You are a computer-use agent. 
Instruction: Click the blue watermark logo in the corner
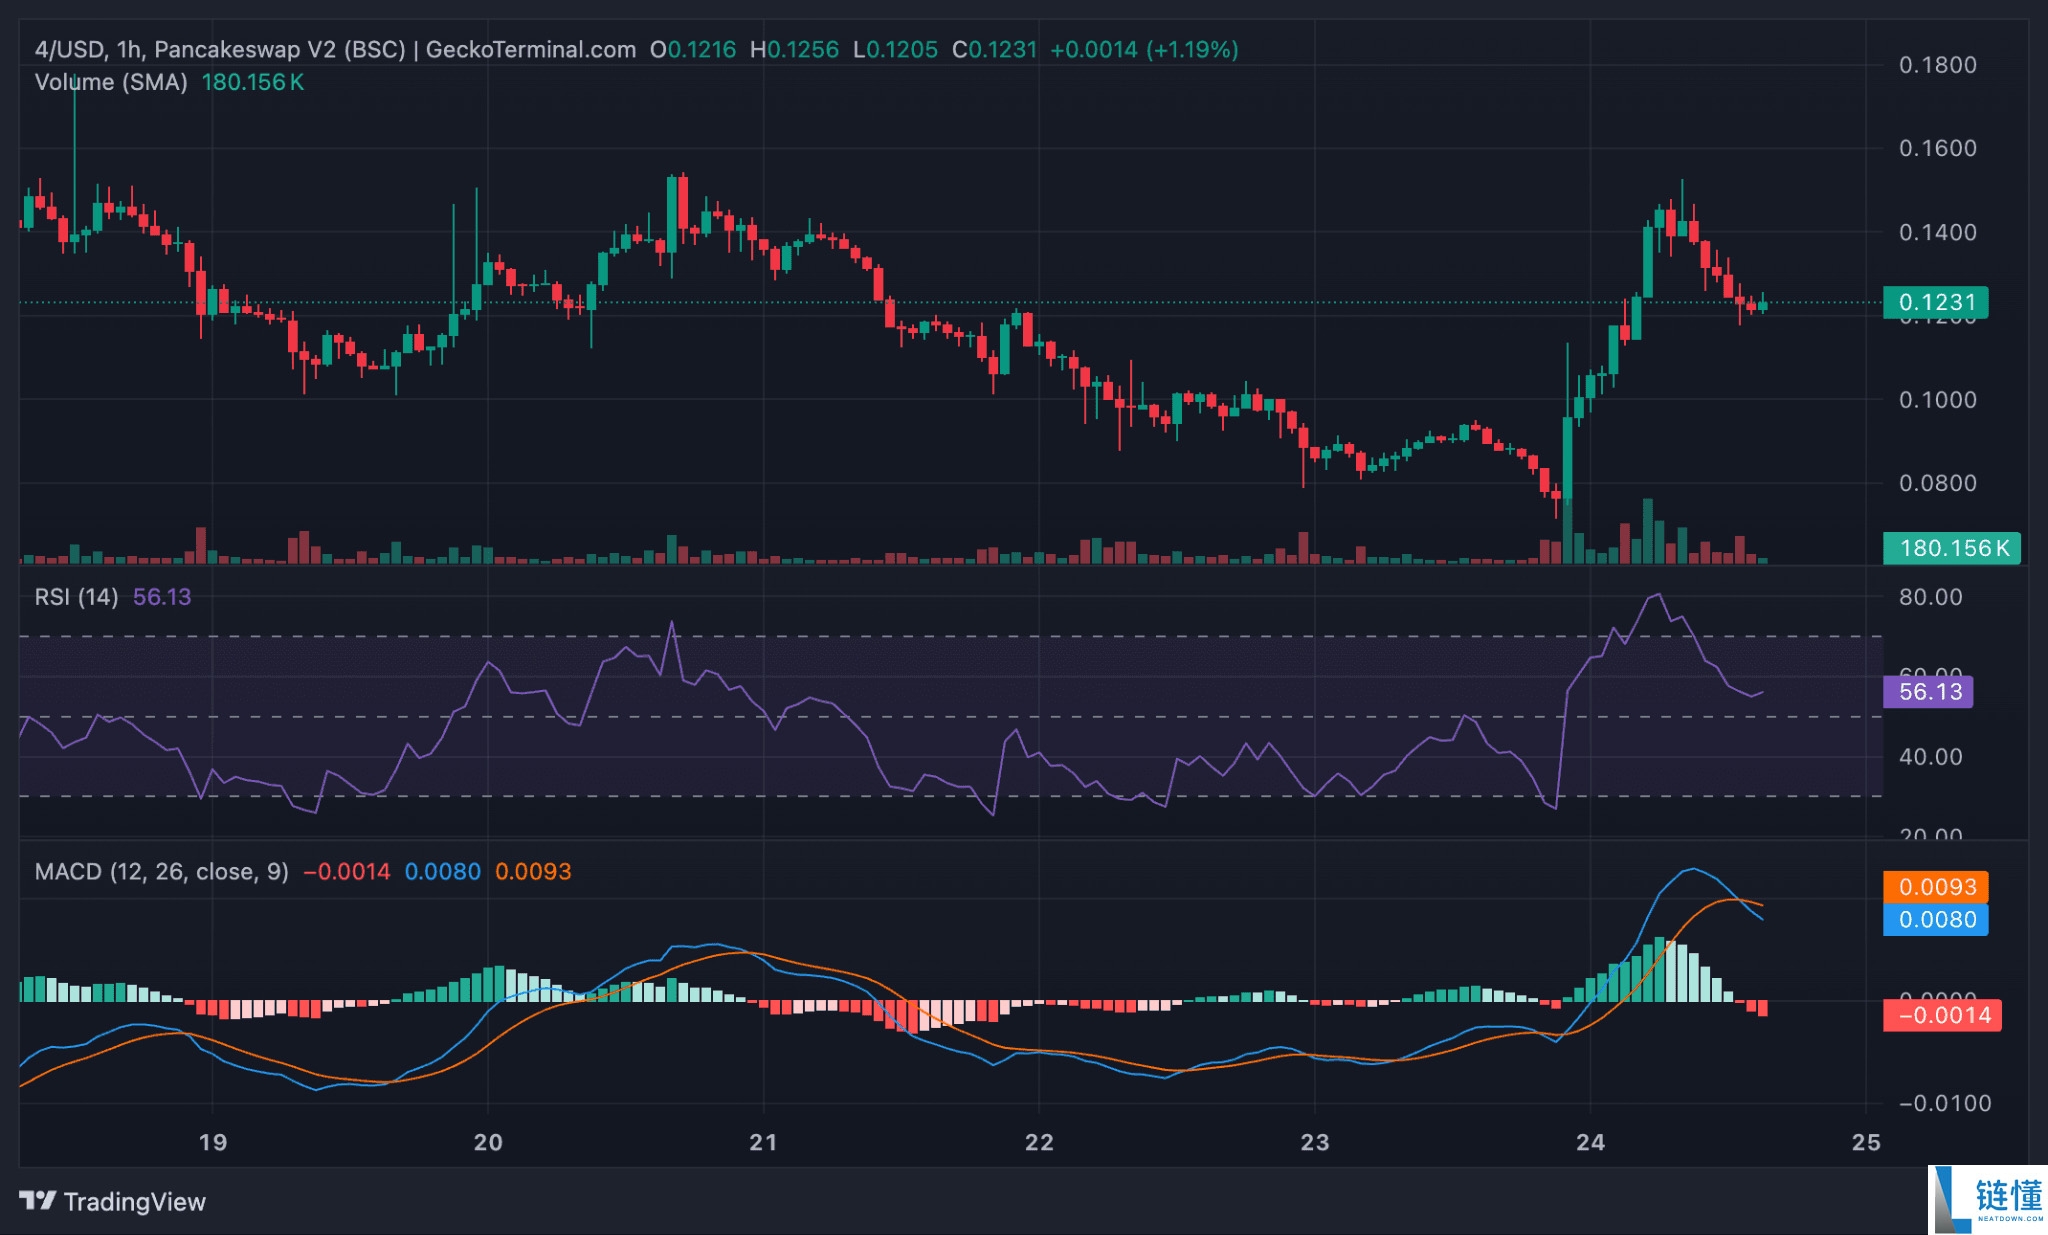(x=1987, y=1199)
